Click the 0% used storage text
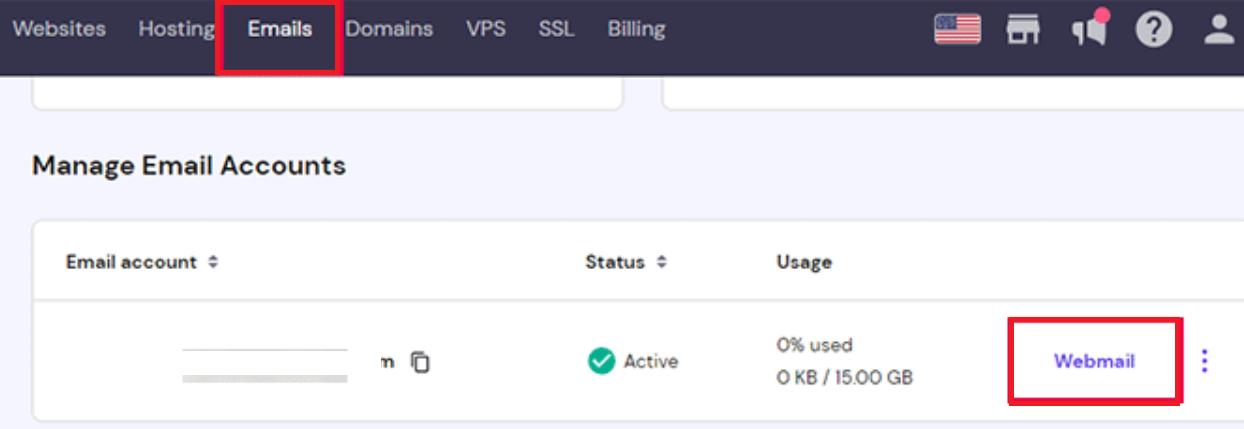 click(x=814, y=345)
